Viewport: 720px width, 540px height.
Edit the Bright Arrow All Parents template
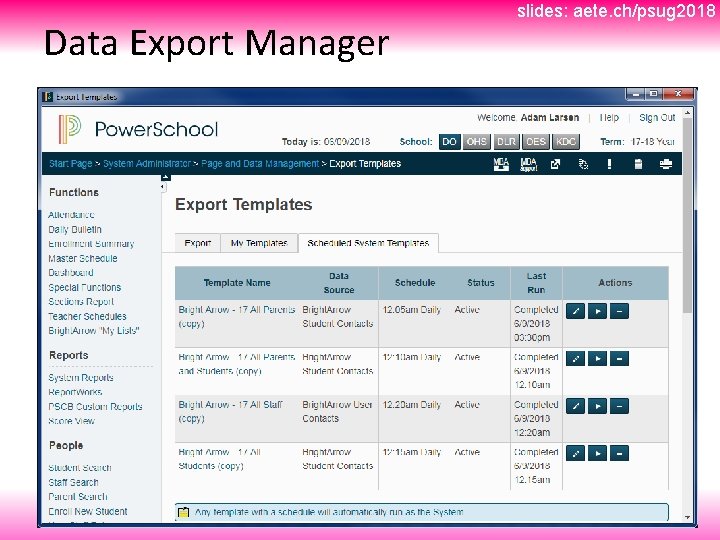pyautogui.click(x=575, y=311)
